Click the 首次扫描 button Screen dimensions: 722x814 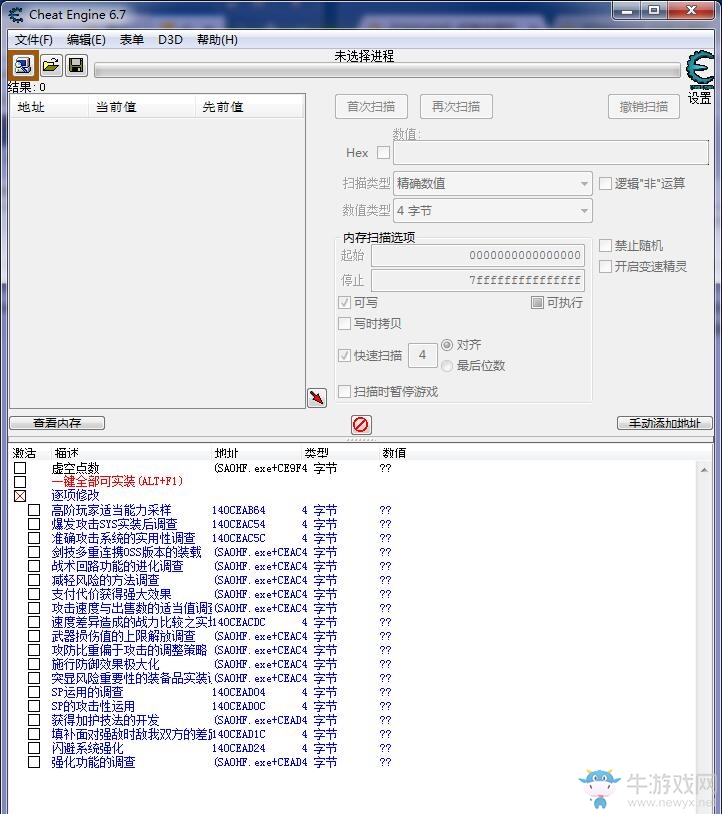pyautogui.click(x=371, y=106)
